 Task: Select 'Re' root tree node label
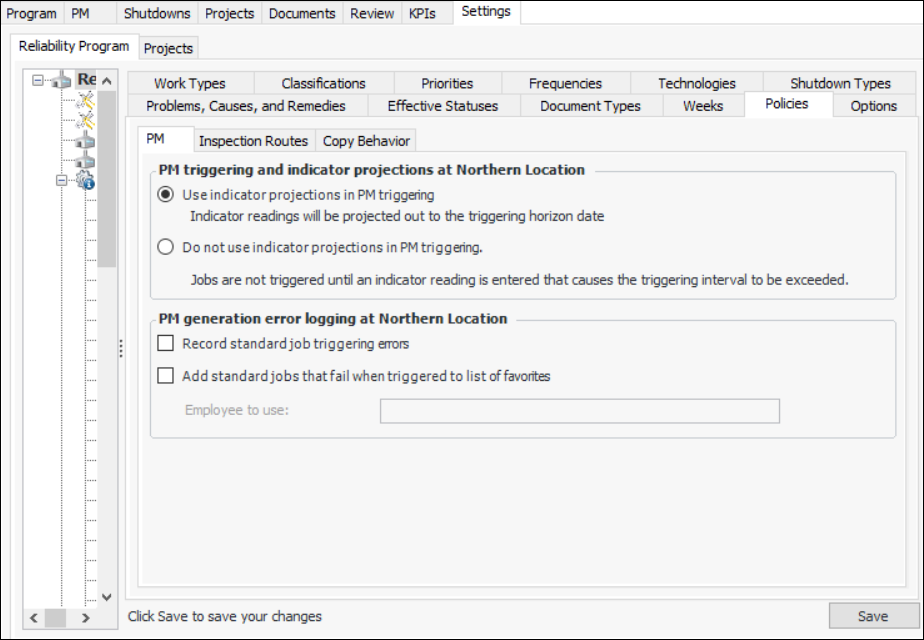coord(87,79)
